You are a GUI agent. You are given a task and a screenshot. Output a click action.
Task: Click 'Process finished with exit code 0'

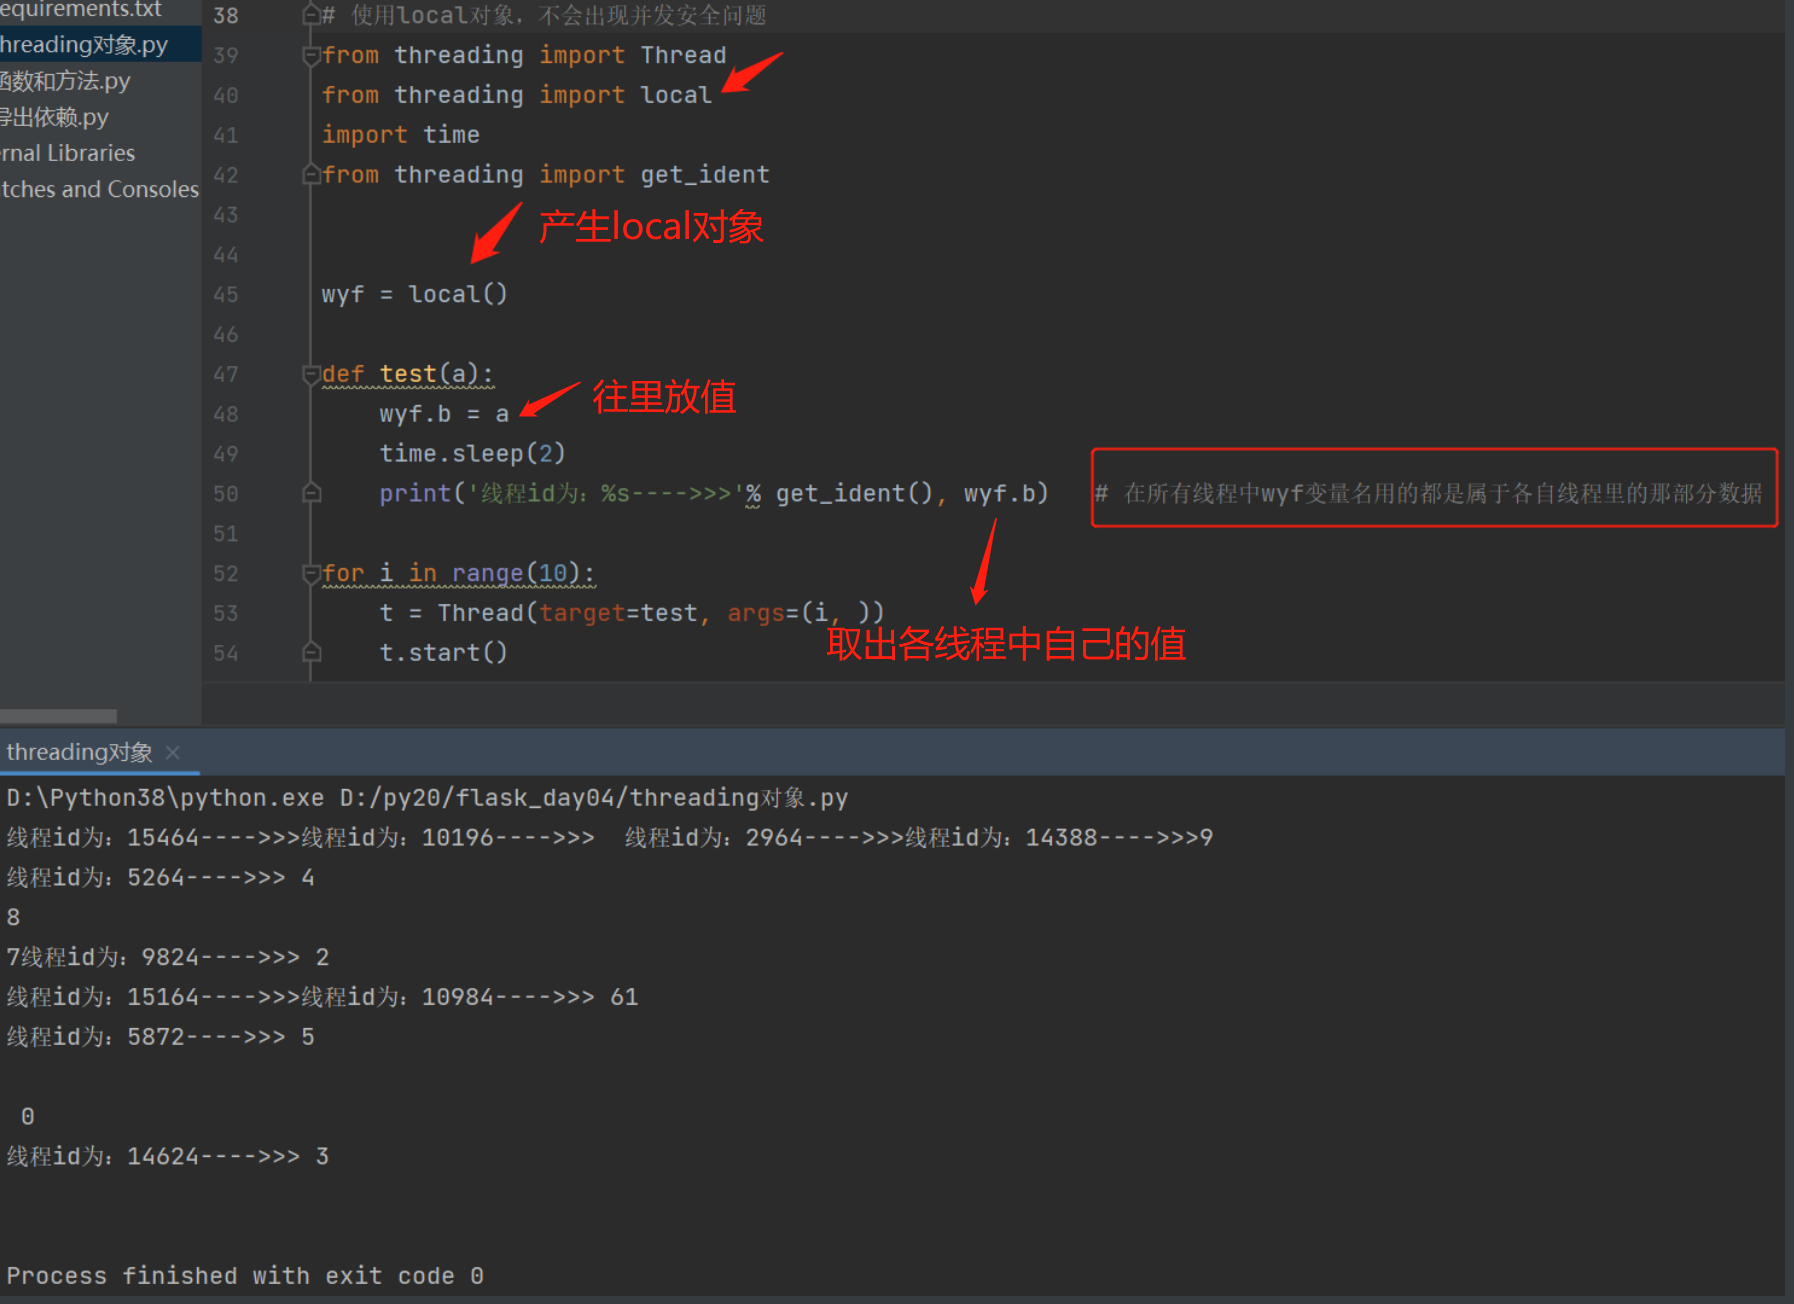245,1276
